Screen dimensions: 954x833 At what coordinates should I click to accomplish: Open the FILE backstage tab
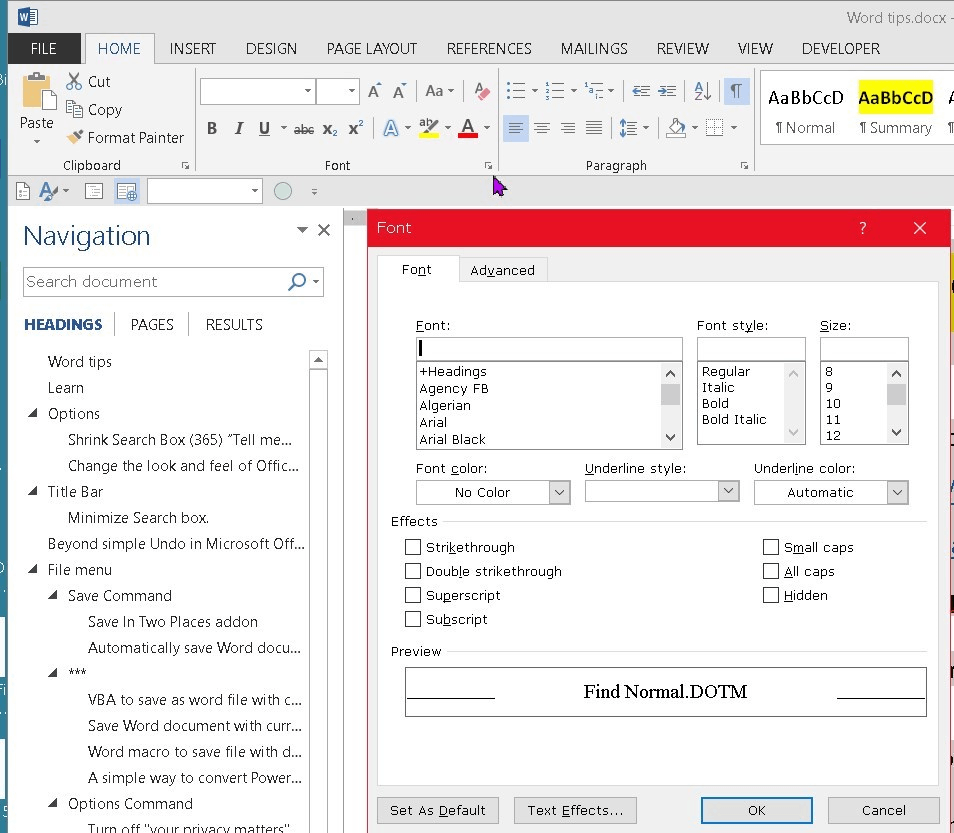click(44, 49)
